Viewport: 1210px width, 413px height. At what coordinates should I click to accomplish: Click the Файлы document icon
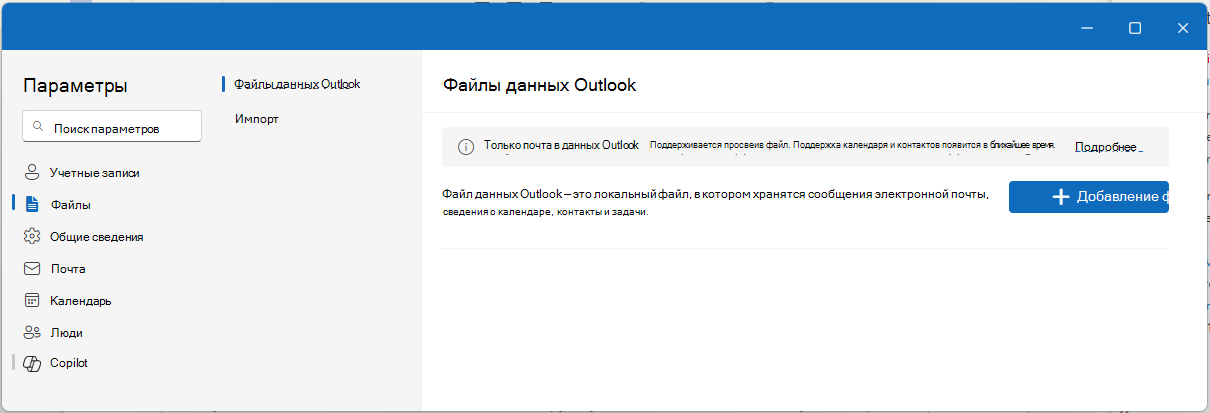click(x=31, y=204)
